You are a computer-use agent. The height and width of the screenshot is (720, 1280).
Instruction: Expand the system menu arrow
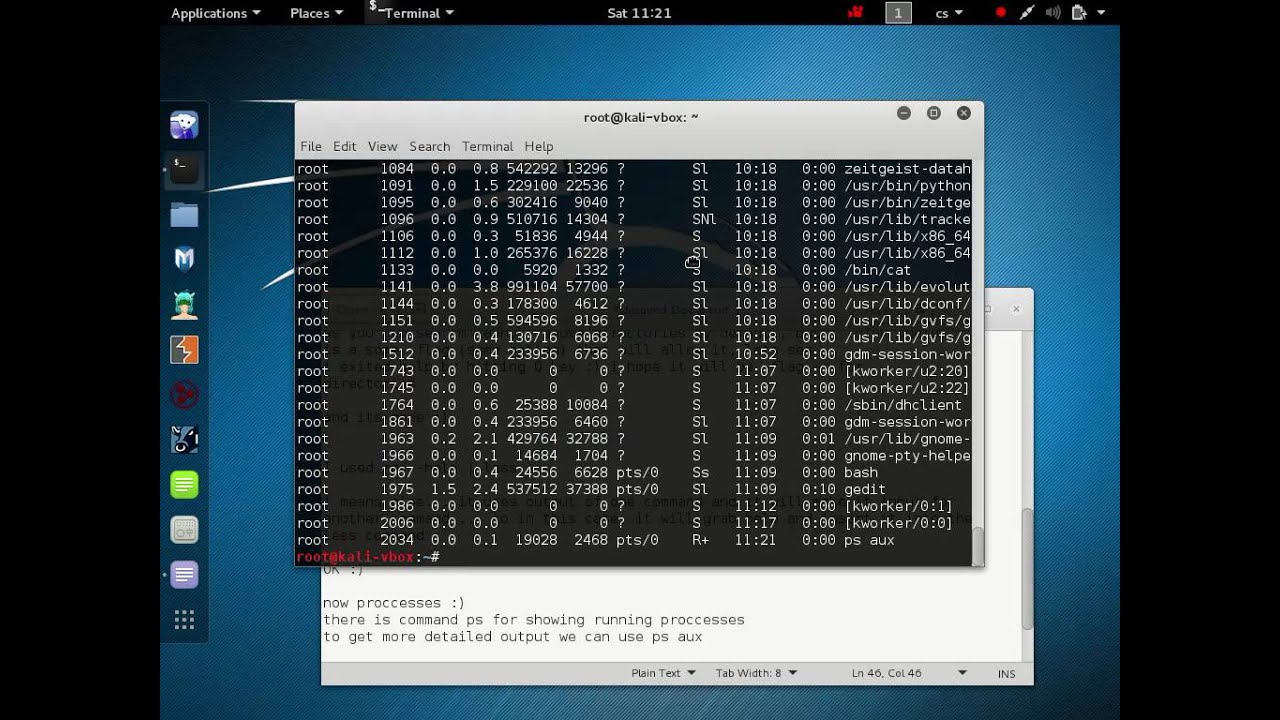click(1101, 13)
